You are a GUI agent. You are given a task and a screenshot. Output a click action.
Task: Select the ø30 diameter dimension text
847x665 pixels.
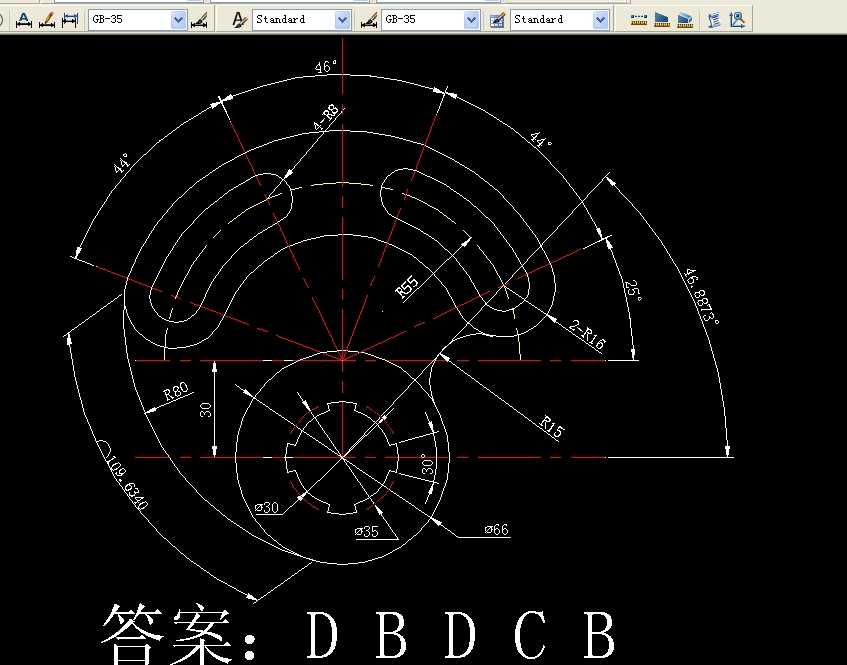point(267,508)
